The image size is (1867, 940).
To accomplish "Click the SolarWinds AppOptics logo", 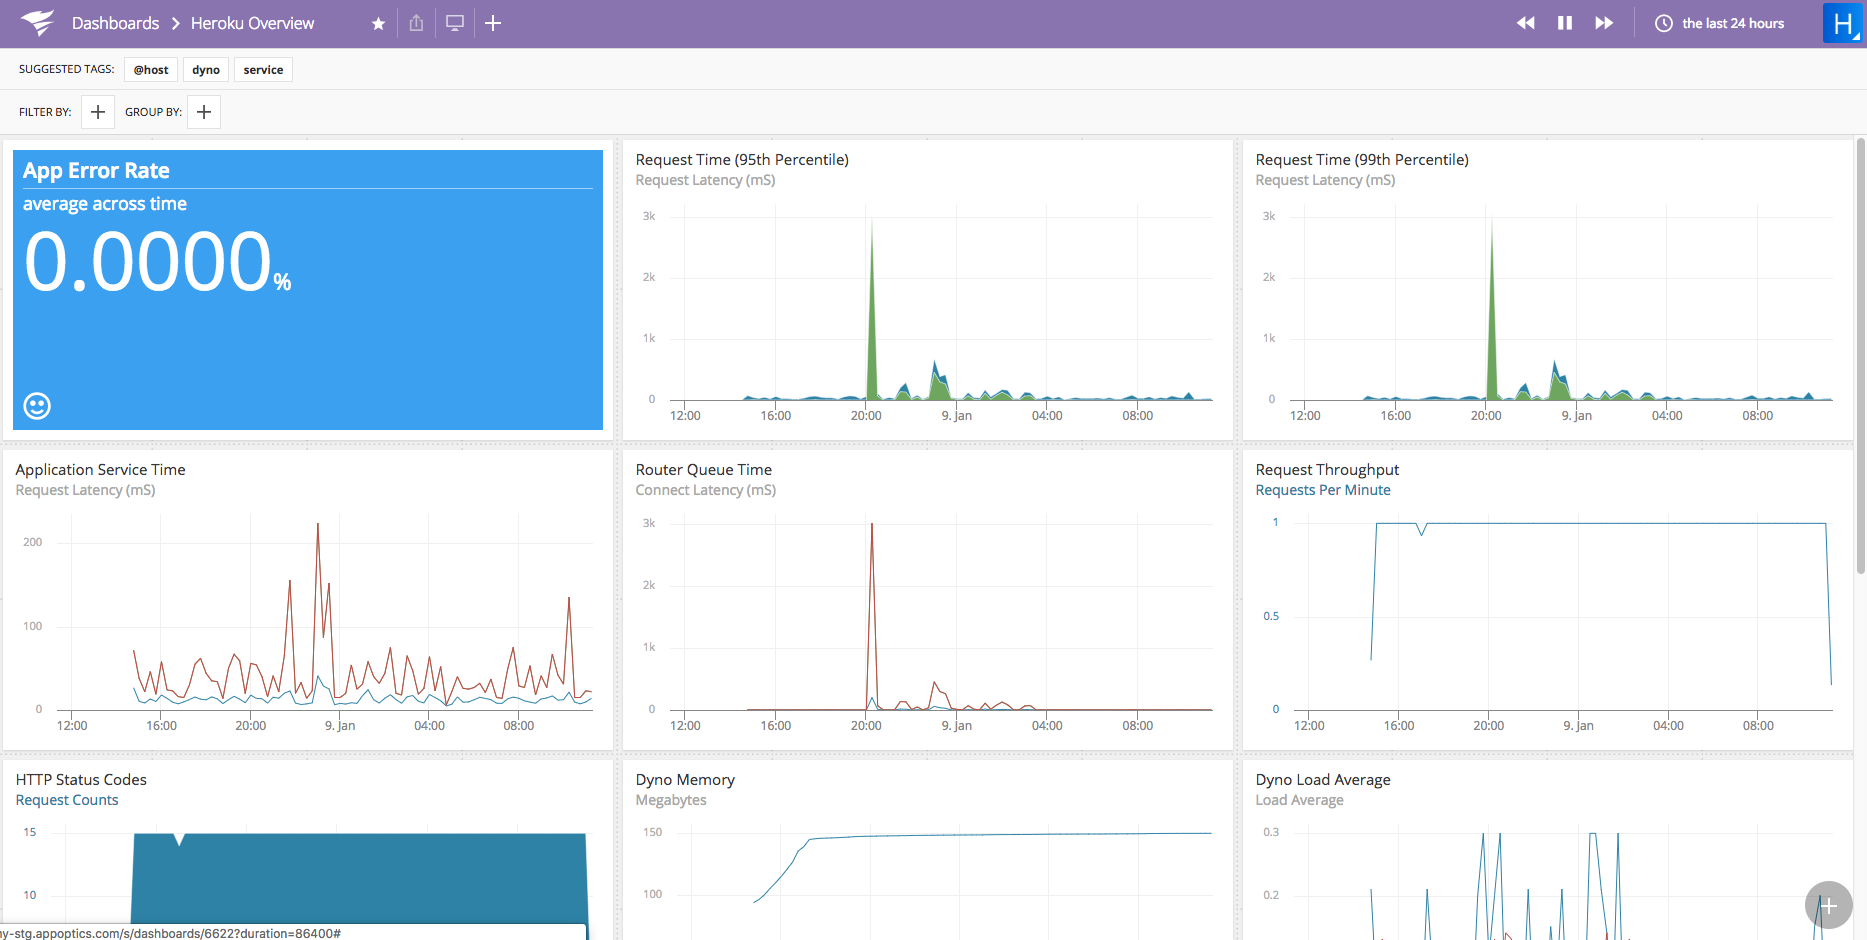I will tap(37, 22).
